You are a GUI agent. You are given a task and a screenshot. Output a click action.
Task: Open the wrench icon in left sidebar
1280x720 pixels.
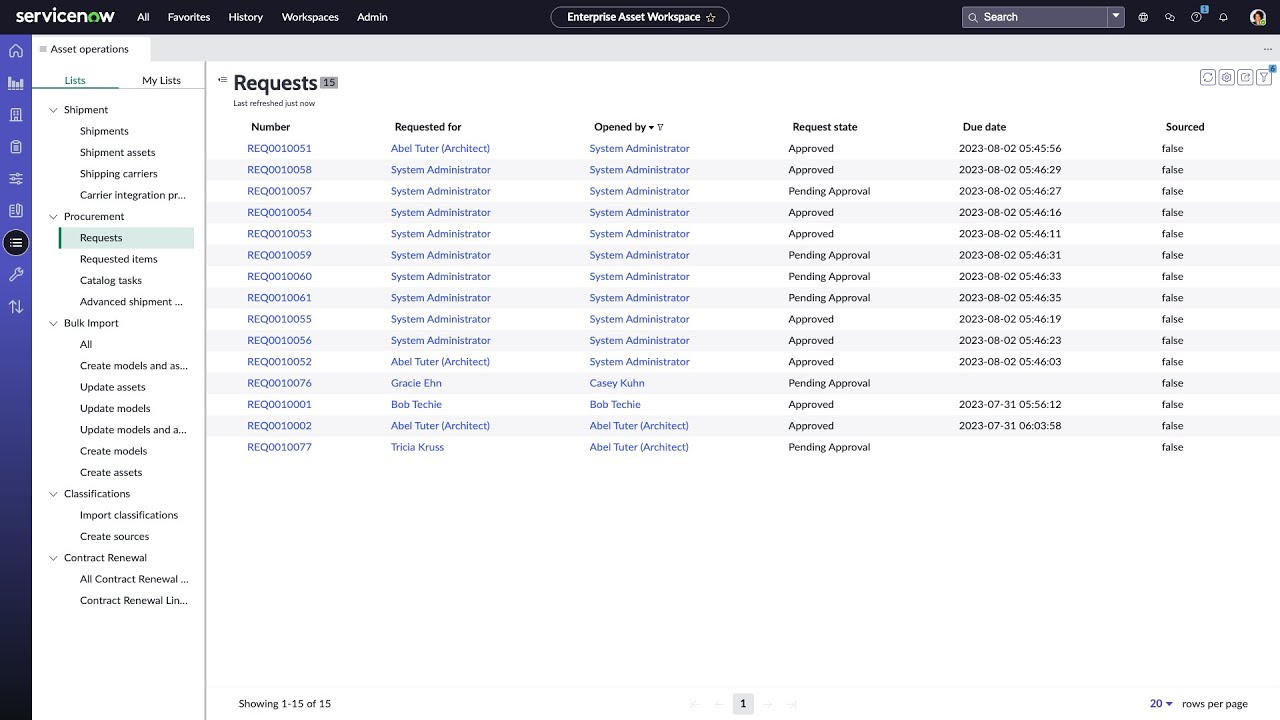16,275
